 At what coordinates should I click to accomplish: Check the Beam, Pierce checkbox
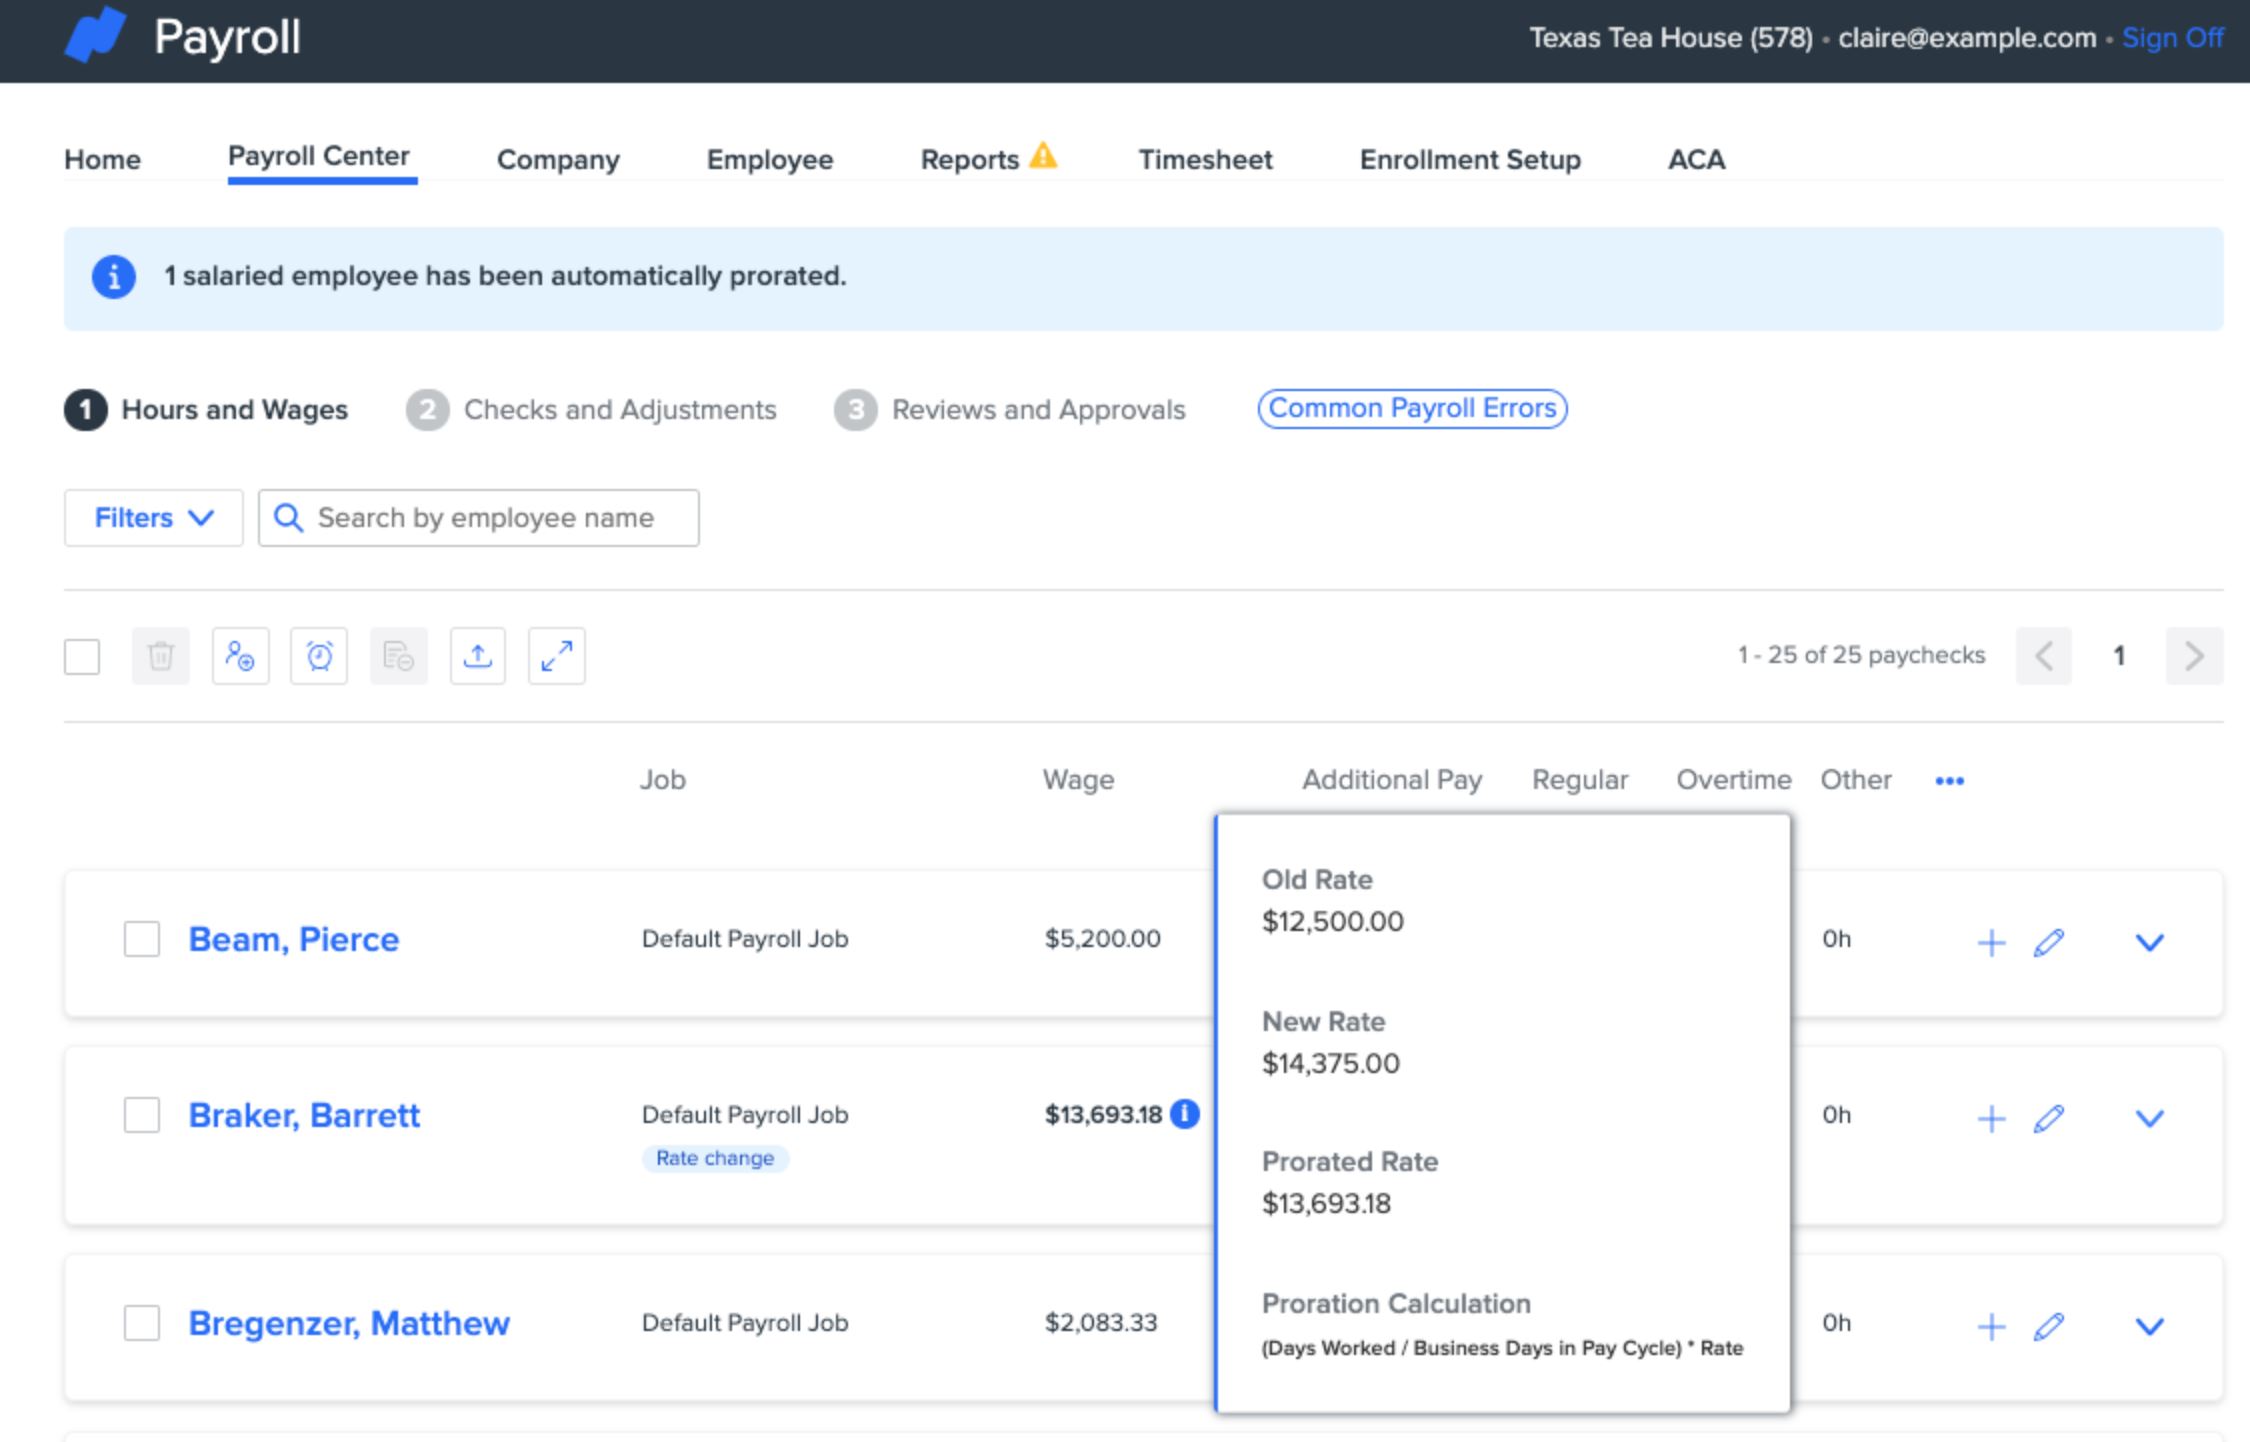pos(142,939)
